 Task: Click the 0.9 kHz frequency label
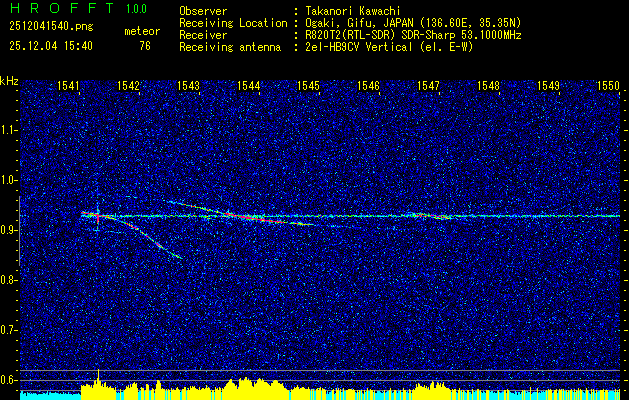coord(8,230)
